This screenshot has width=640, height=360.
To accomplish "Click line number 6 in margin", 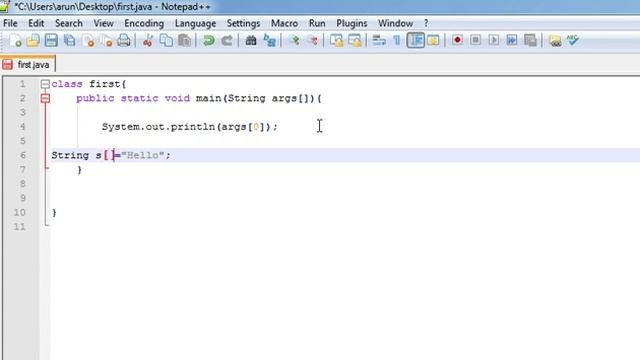I will coord(22,155).
